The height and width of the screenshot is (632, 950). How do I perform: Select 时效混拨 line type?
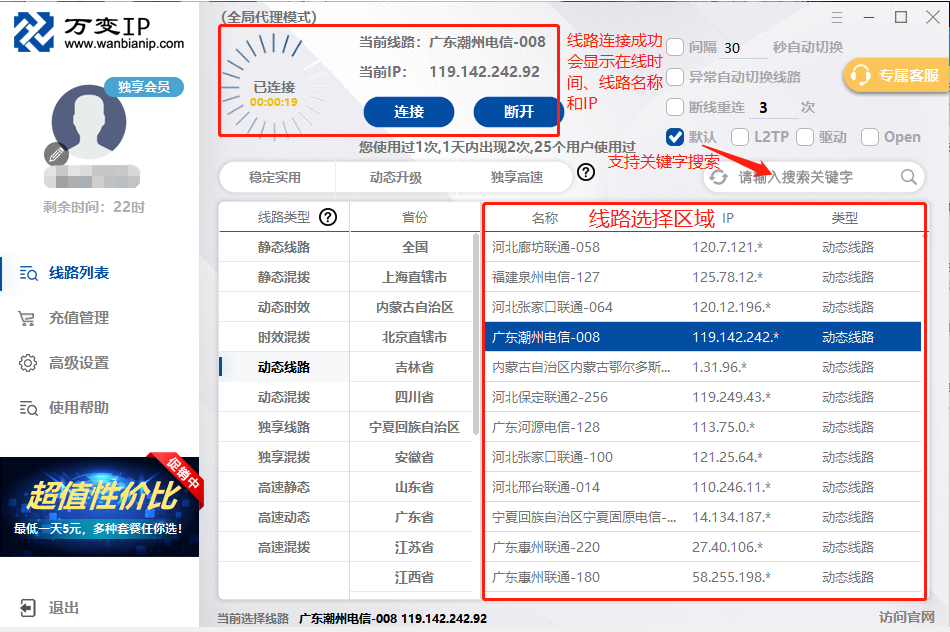(x=284, y=337)
